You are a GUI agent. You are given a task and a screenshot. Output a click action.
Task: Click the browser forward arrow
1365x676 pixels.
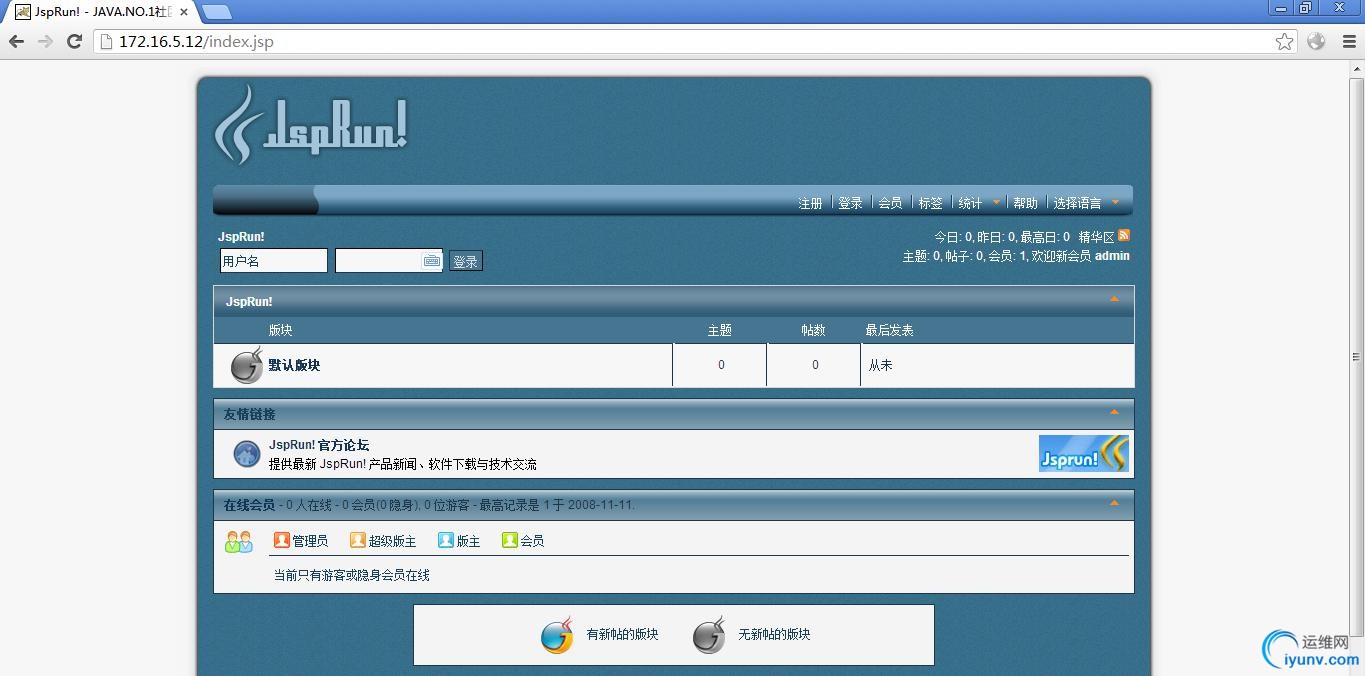pos(45,41)
